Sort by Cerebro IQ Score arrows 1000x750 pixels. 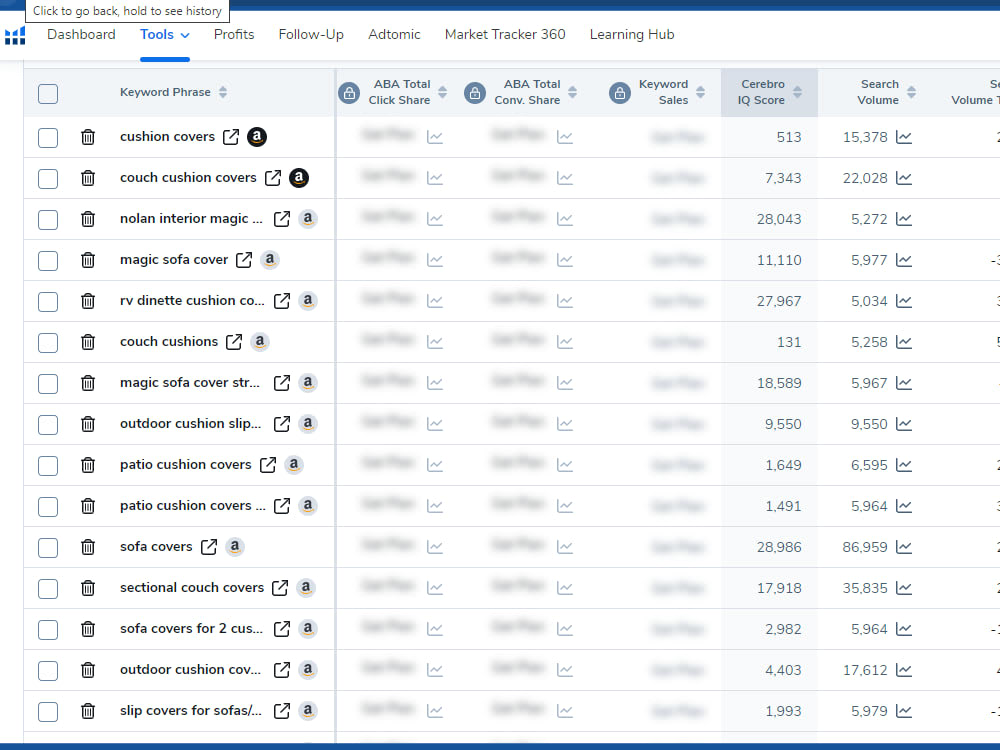(x=797, y=92)
